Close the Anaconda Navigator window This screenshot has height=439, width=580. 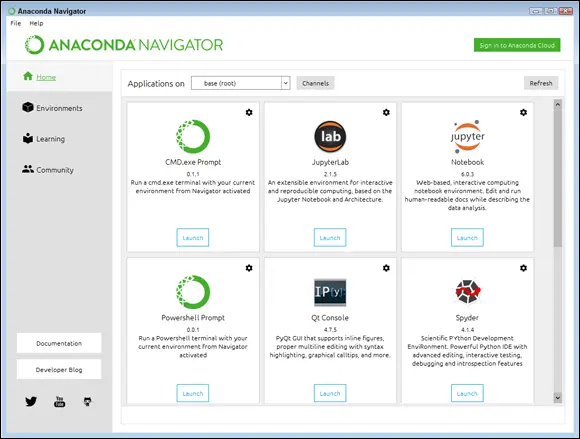pyautogui.click(x=566, y=11)
